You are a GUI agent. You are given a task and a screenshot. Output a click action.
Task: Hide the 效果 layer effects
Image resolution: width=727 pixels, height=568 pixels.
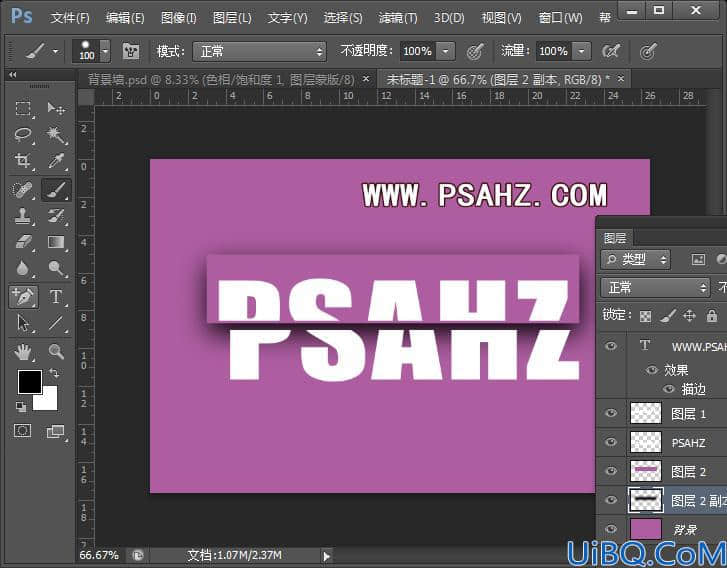[652, 370]
